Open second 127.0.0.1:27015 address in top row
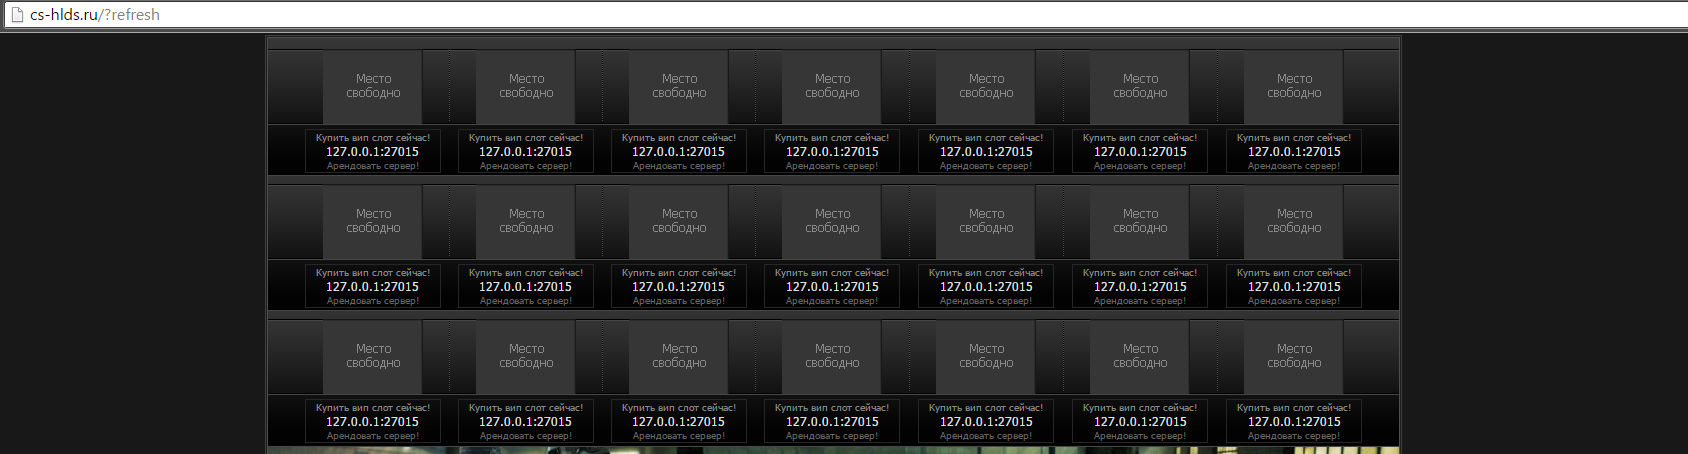This screenshot has height=454, width=1688. point(526,152)
